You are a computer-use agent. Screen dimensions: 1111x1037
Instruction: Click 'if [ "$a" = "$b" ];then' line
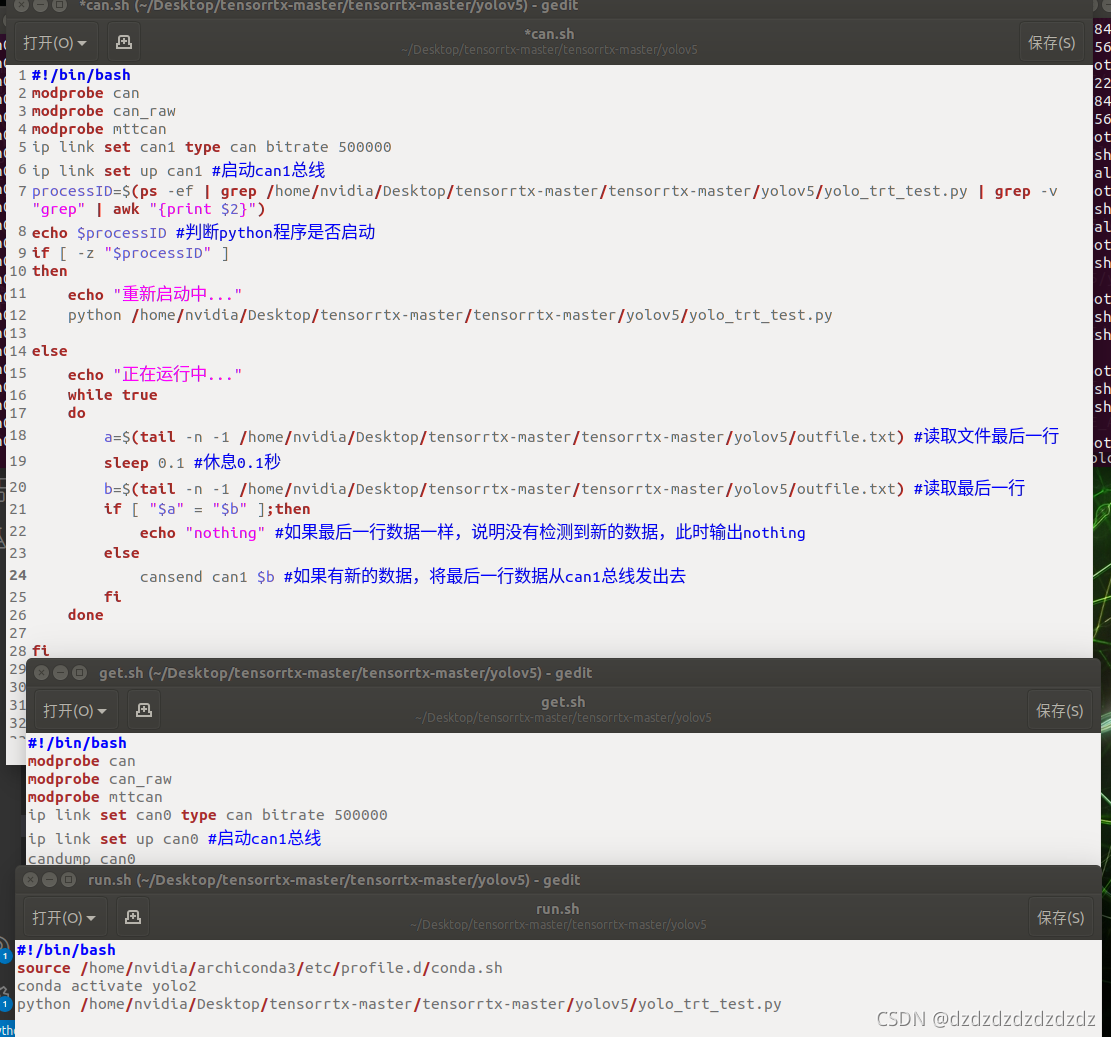pyautogui.click(x=207, y=509)
